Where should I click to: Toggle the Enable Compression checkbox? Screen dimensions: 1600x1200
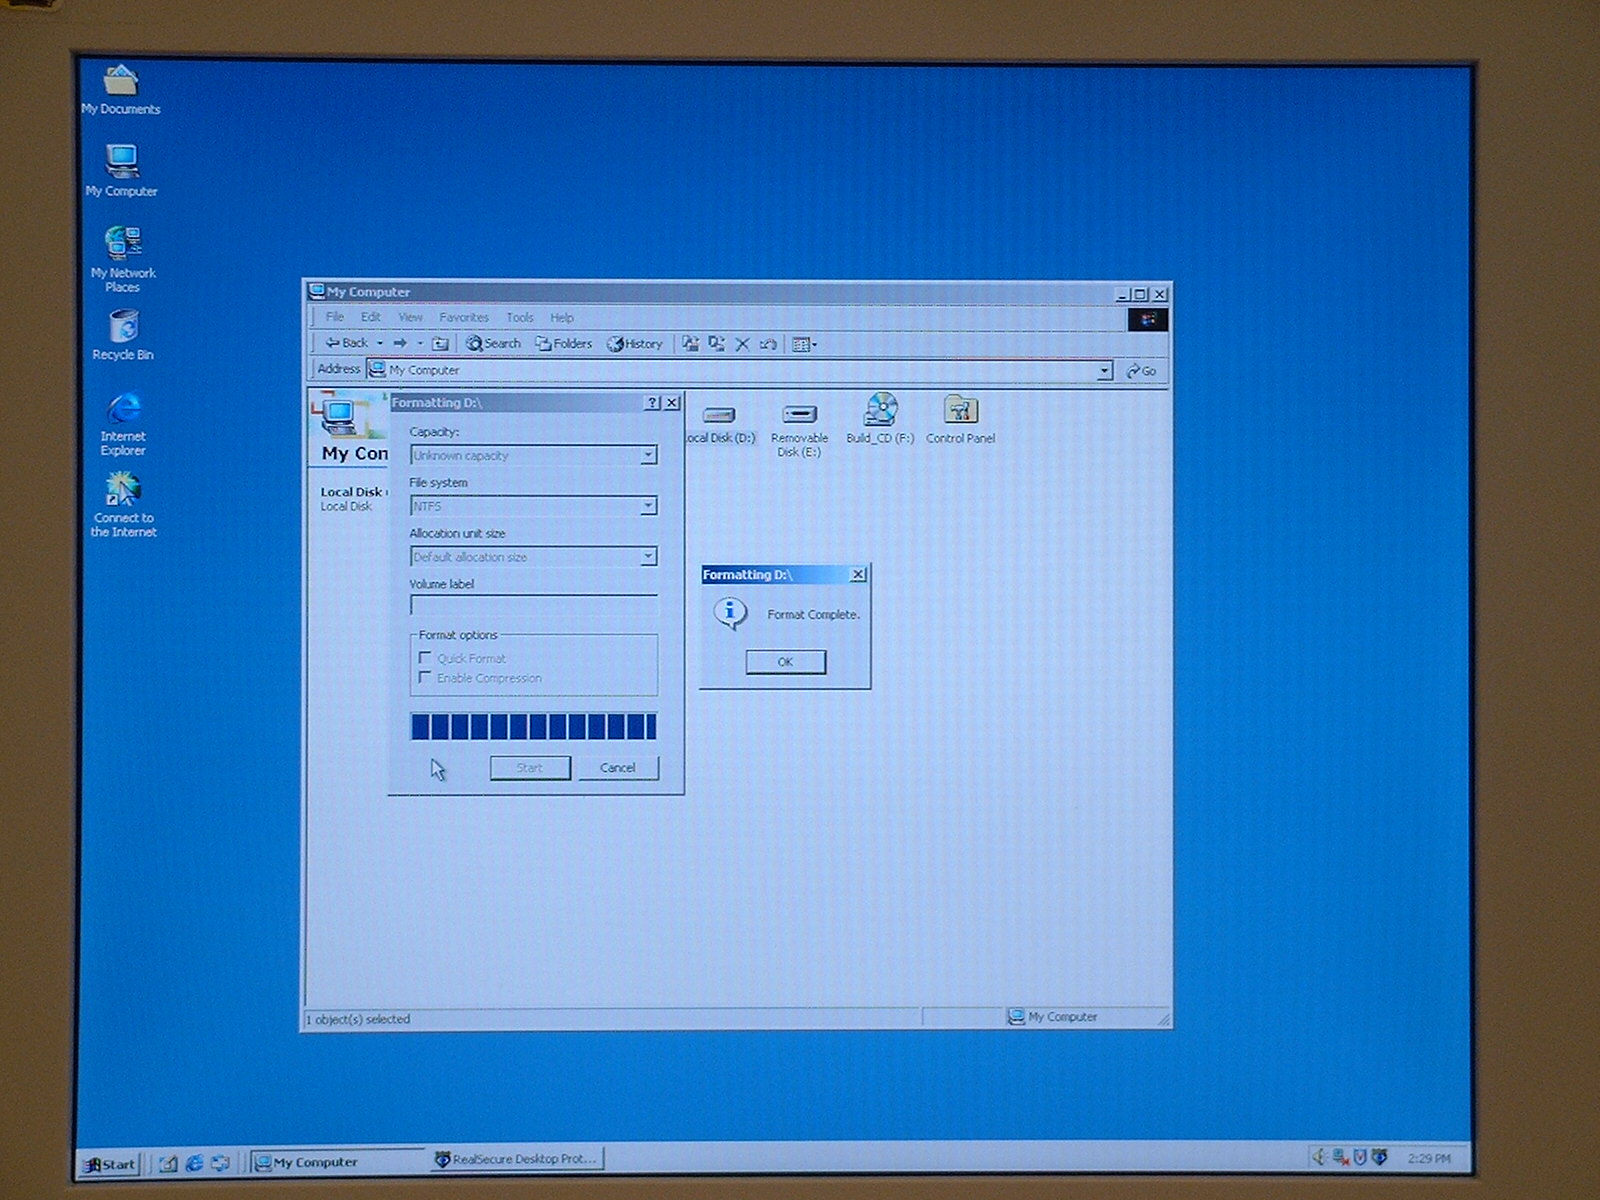click(425, 678)
